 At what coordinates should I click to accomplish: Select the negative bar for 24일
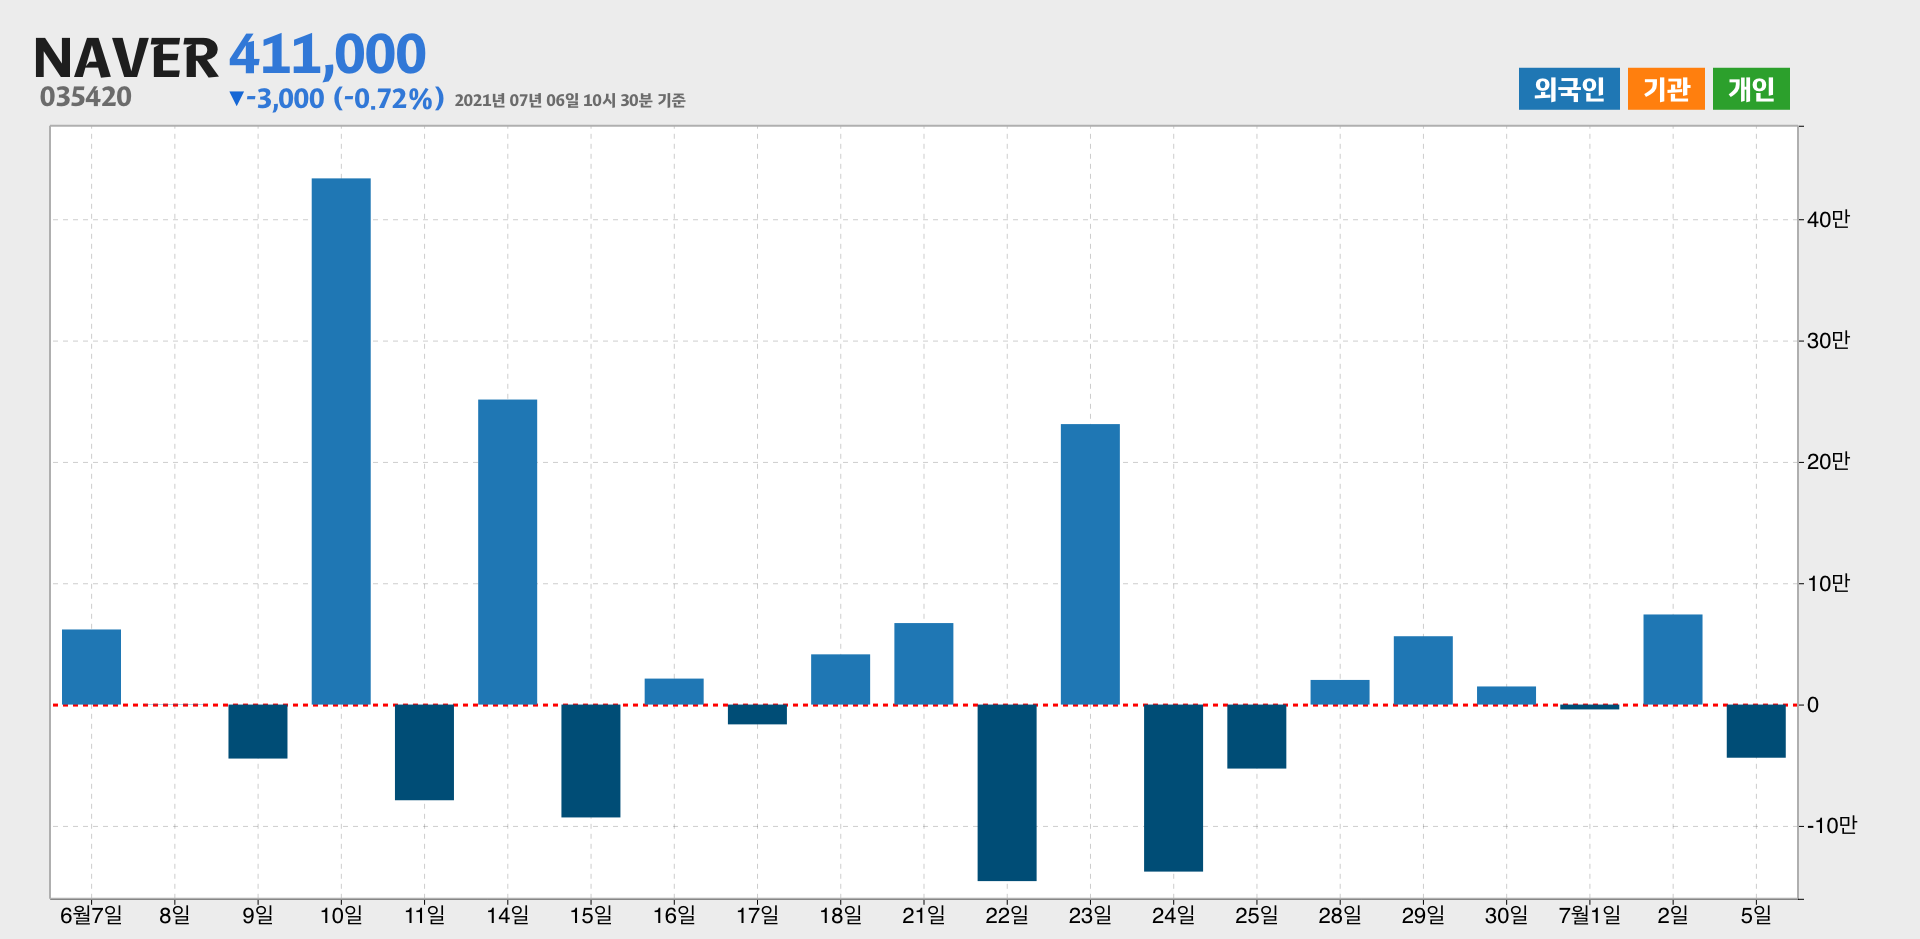click(x=1174, y=788)
